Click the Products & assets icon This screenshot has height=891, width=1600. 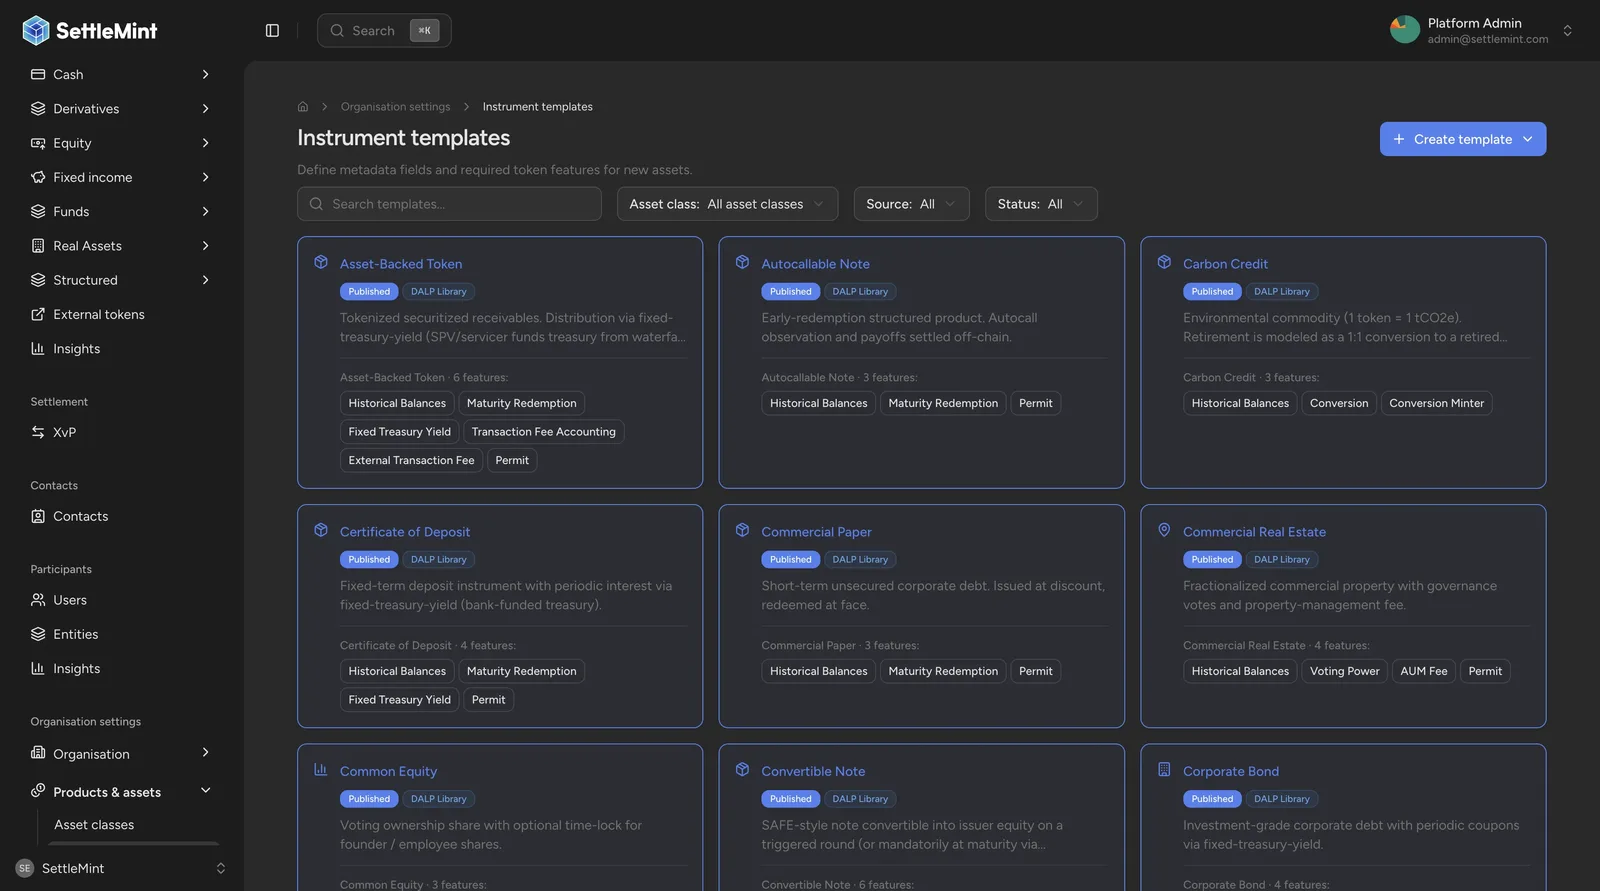coord(38,790)
